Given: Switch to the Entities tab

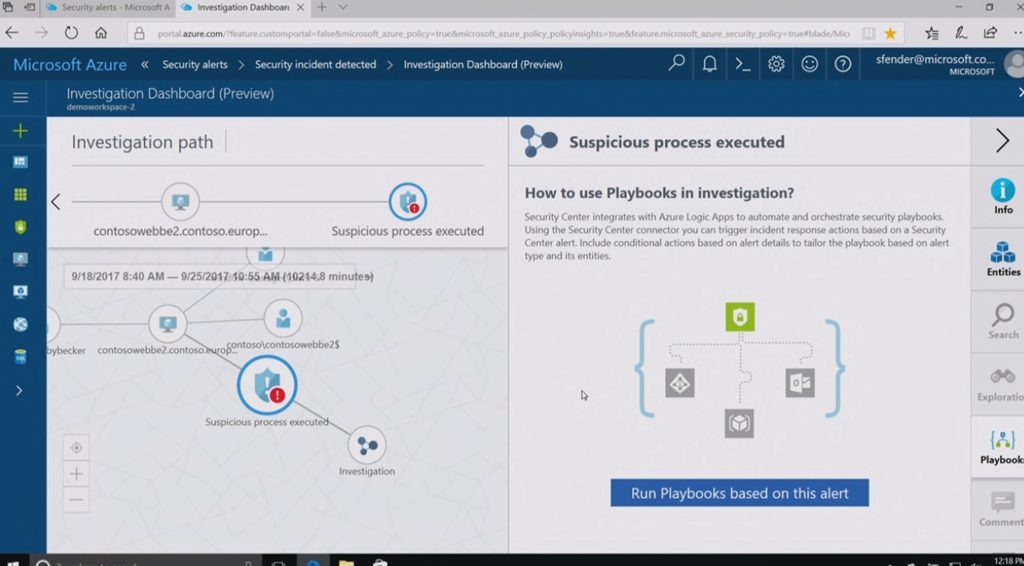Looking at the screenshot, I should (1002, 257).
